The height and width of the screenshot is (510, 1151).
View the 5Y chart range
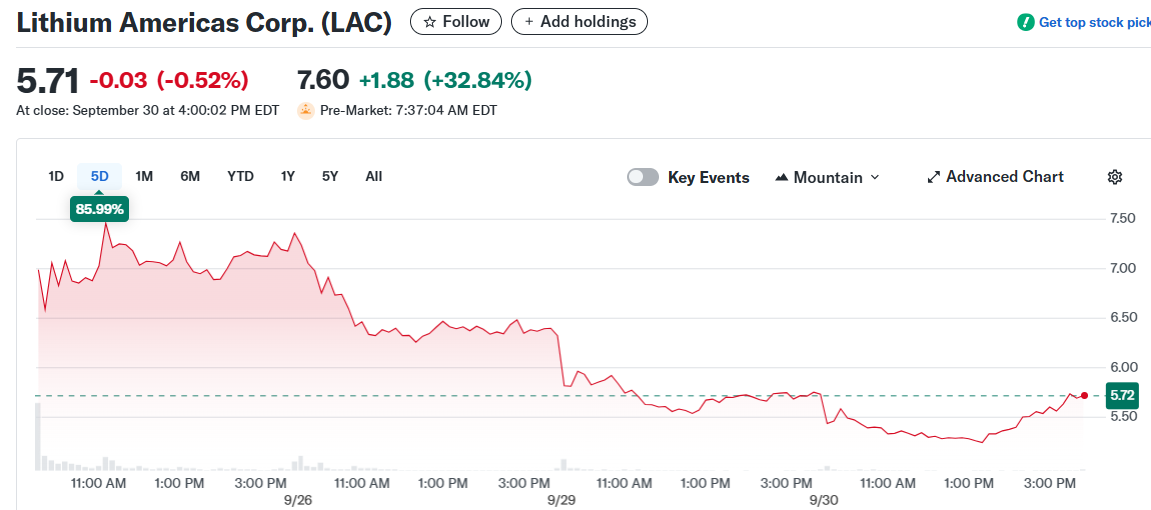coord(330,177)
